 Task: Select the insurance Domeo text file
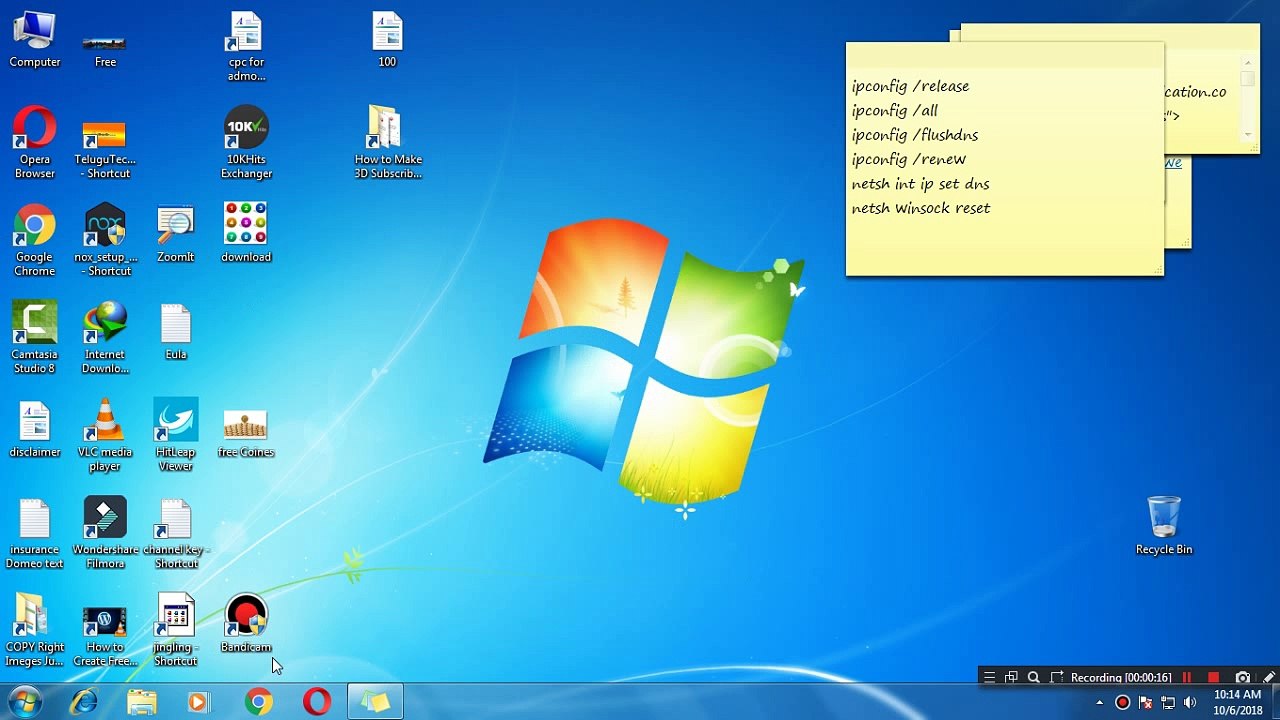point(35,534)
